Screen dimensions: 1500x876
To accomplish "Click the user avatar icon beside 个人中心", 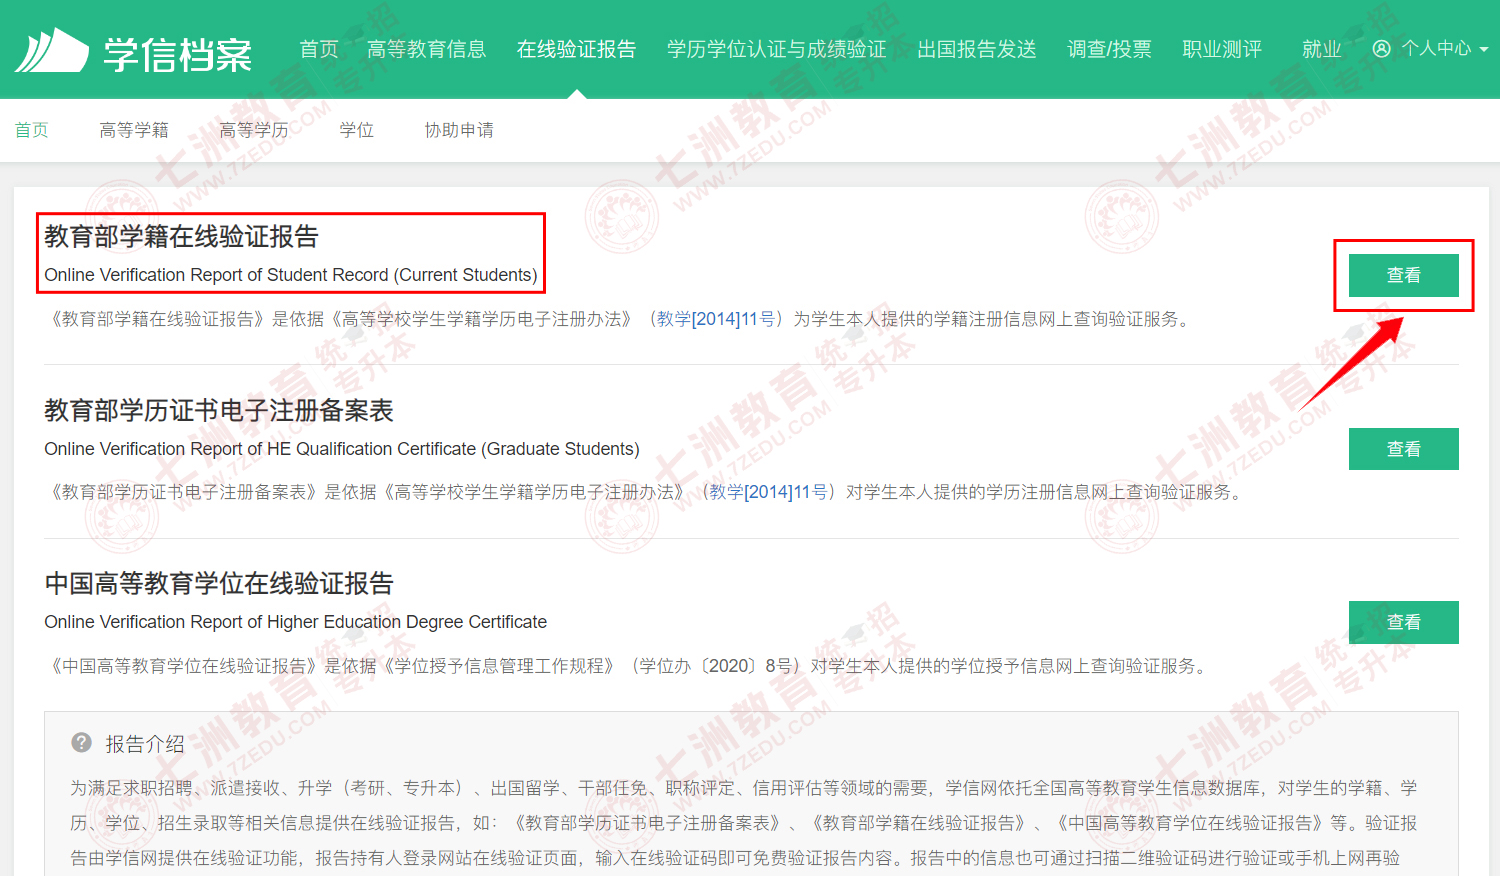I will 1382,48.
